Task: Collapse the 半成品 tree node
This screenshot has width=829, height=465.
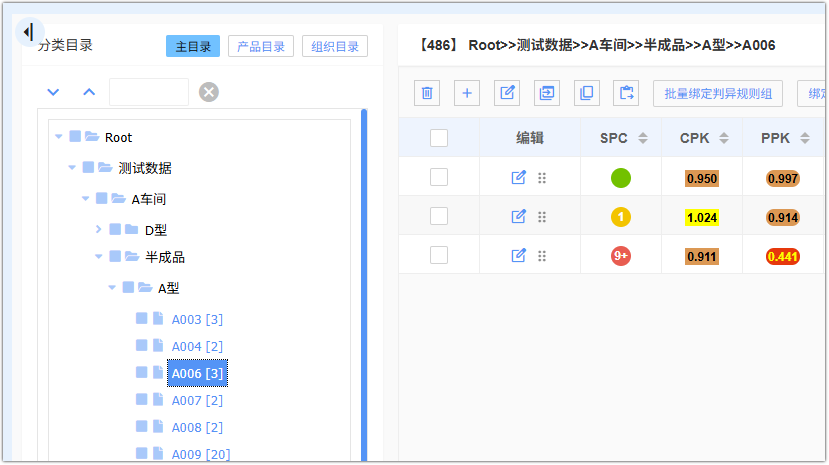Action: click(x=98, y=256)
